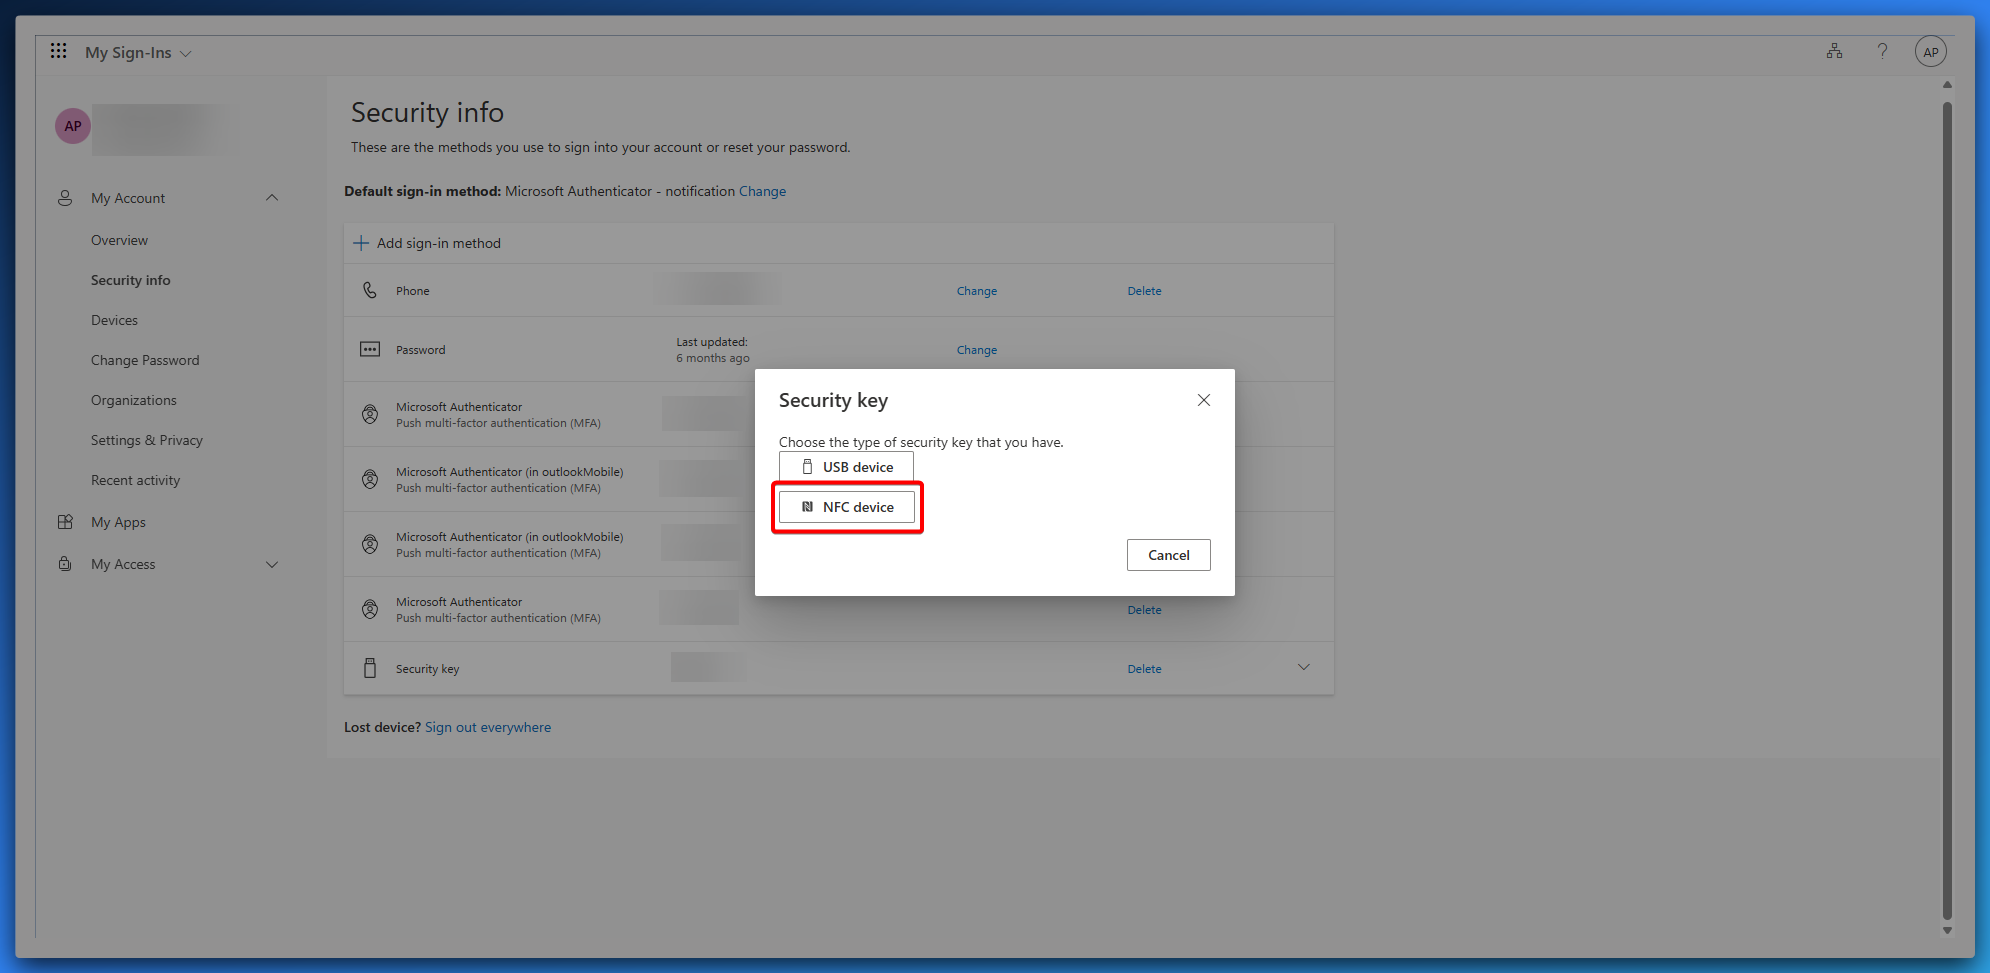The image size is (1990, 973).
Task: Expand the Security key row chevron
Action: [x=1303, y=668]
